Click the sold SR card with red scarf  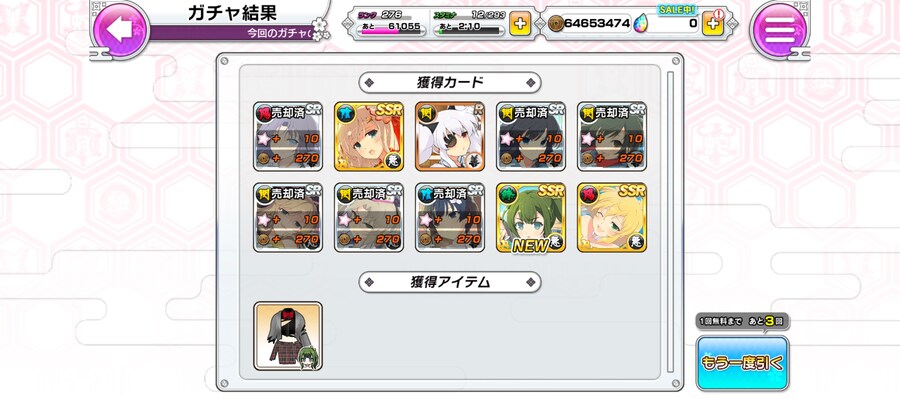[612, 137]
